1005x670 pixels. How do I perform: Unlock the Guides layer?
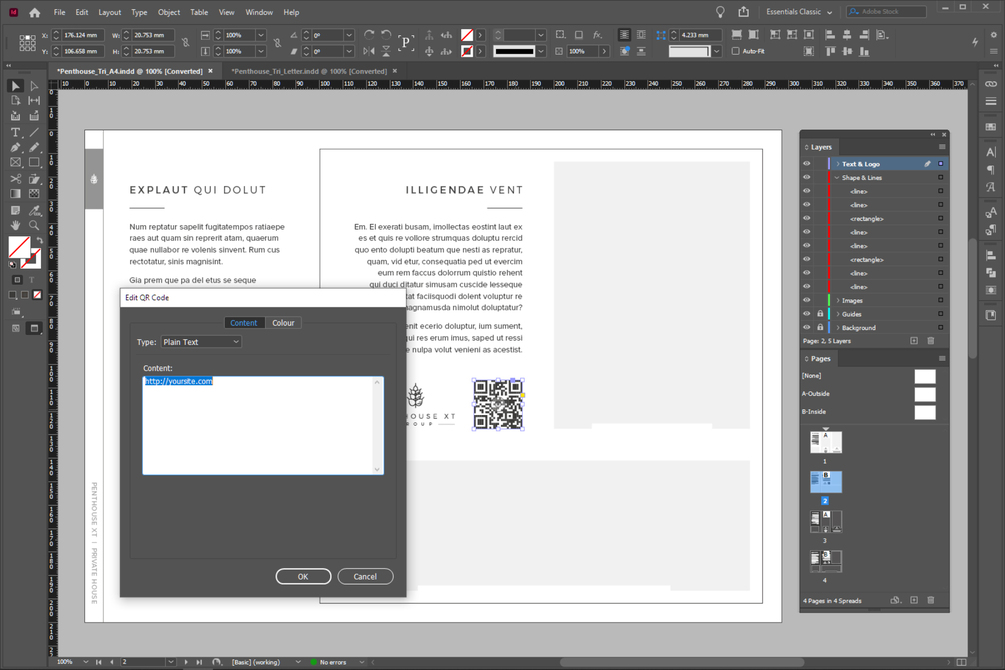[820, 314]
